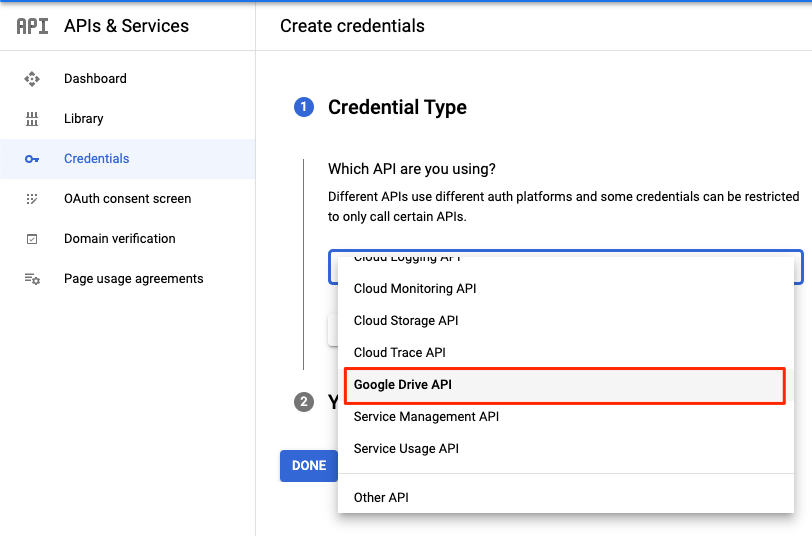This screenshot has width=812, height=536.
Task: Click the Credential Type step heading
Action: coord(397,107)
